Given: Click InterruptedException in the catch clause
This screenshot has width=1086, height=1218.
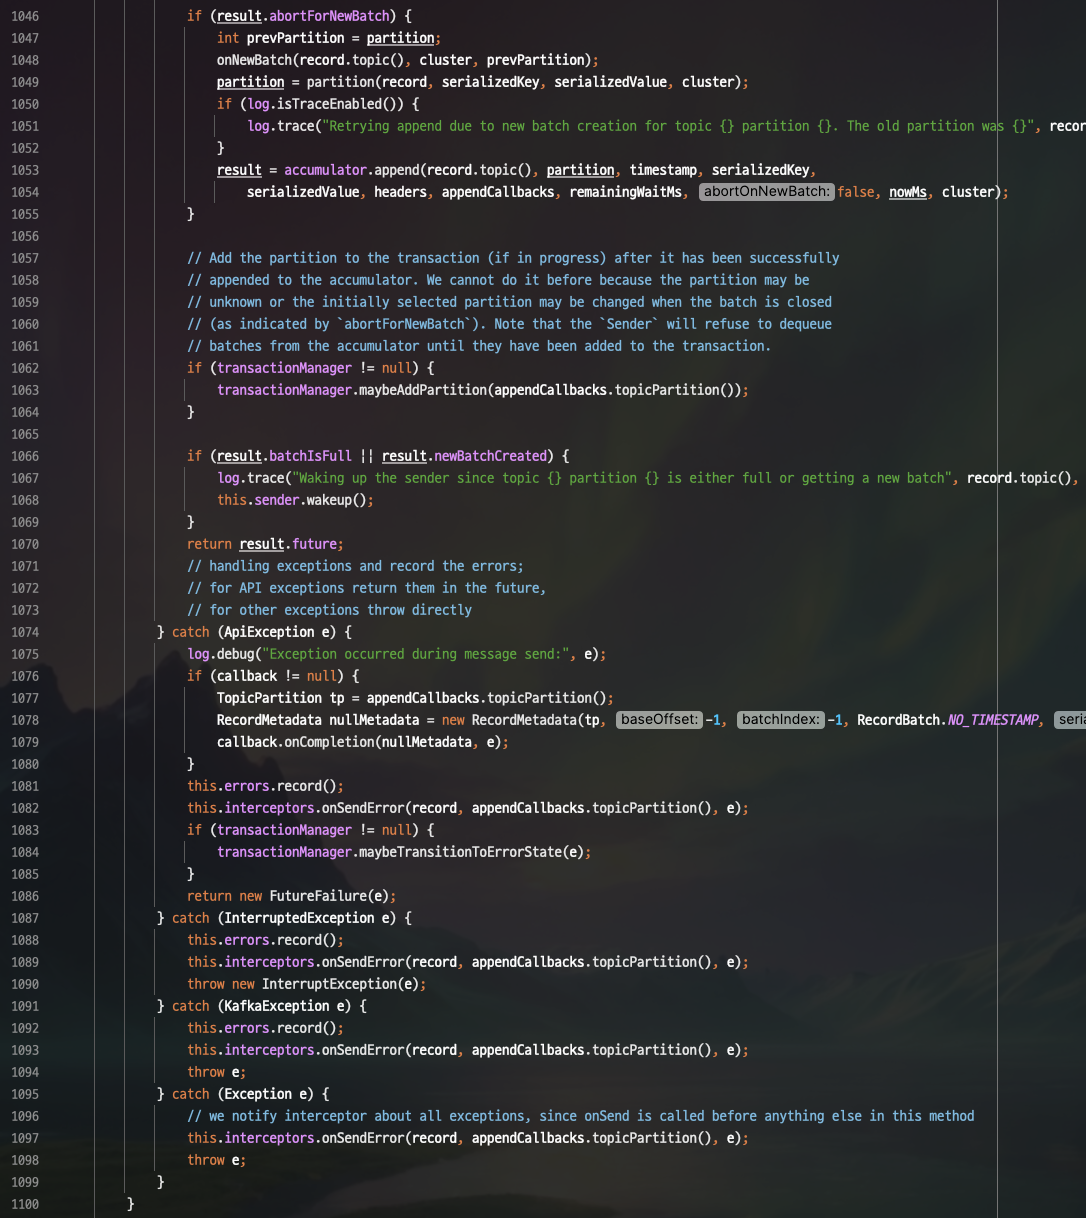Looking at the screenshot, I should (299, 918).
